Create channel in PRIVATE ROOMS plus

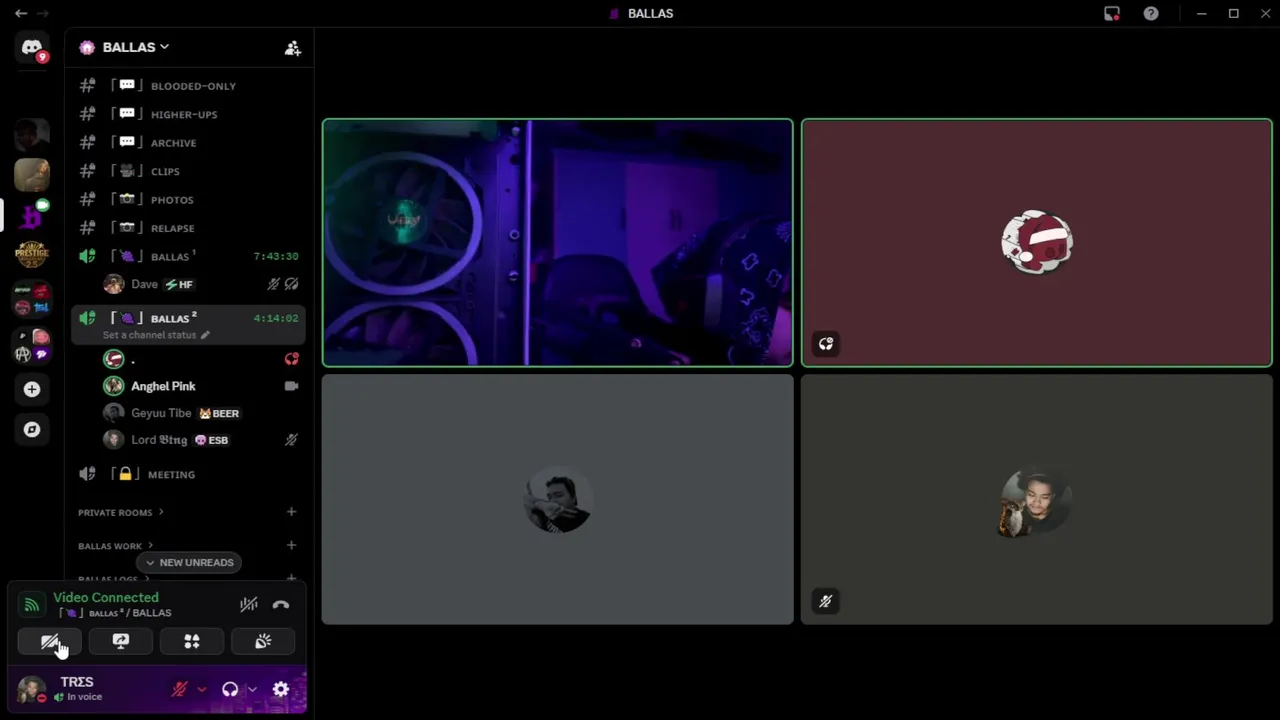click(x=291, y=512)
